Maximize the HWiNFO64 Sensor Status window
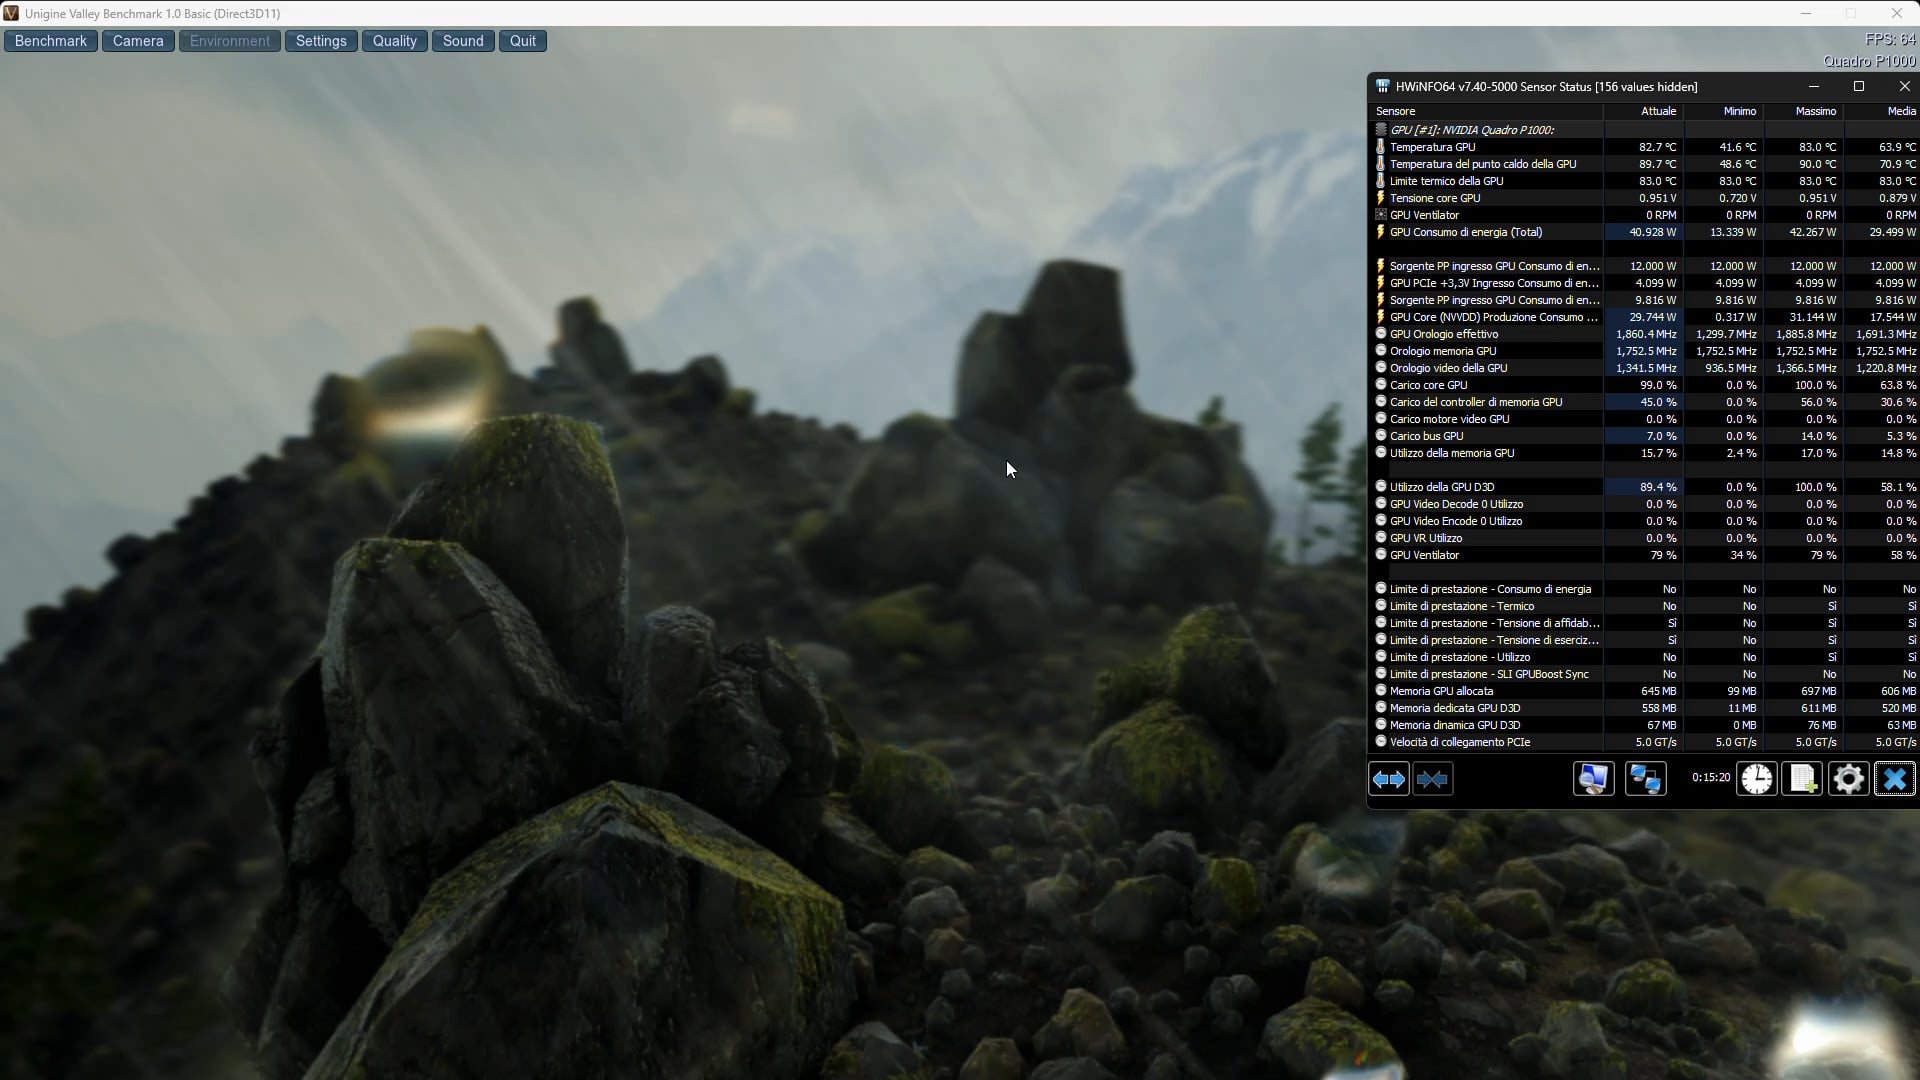Screen dimensions: 1920x1080 pos(1859,87)
